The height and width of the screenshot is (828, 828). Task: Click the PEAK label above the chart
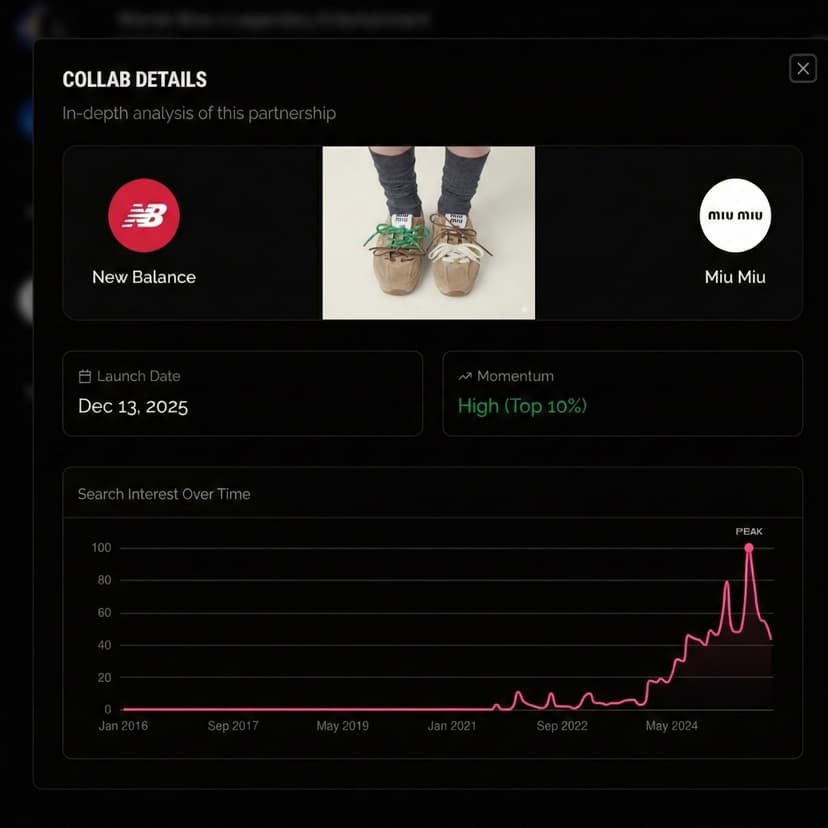tap(749, 532)
